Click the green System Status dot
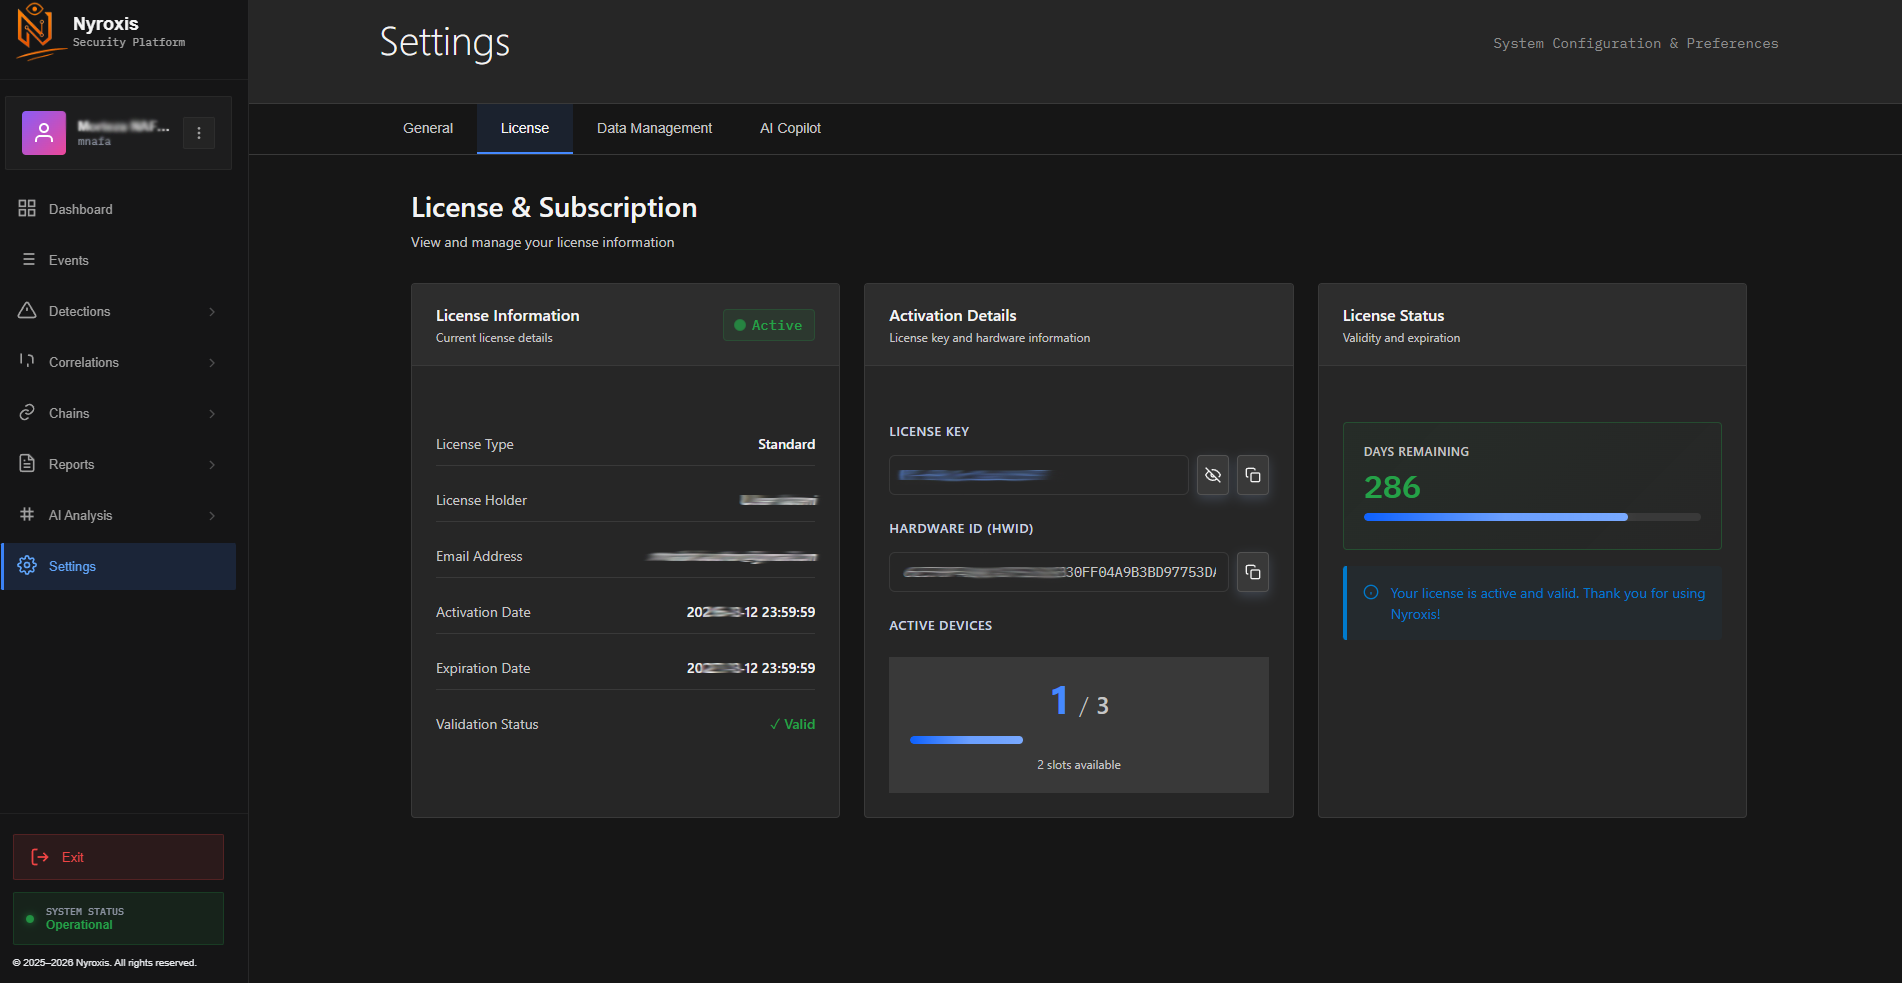 click(30, 918)
